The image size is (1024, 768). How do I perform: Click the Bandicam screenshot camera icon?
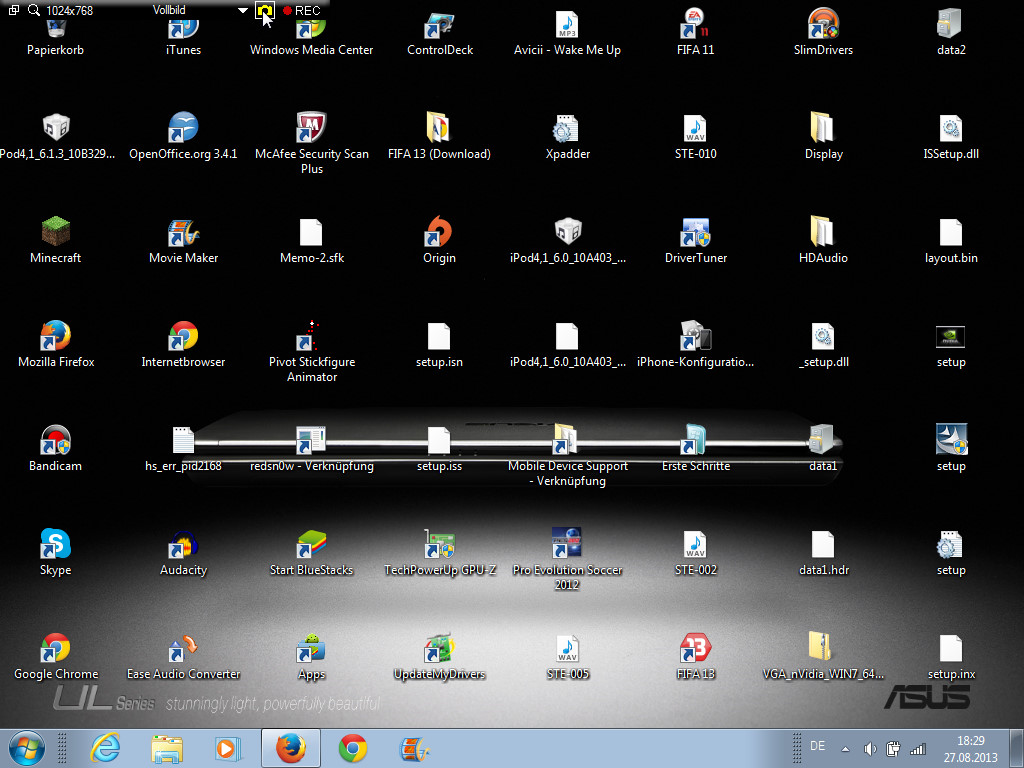[x=264, y=10]
